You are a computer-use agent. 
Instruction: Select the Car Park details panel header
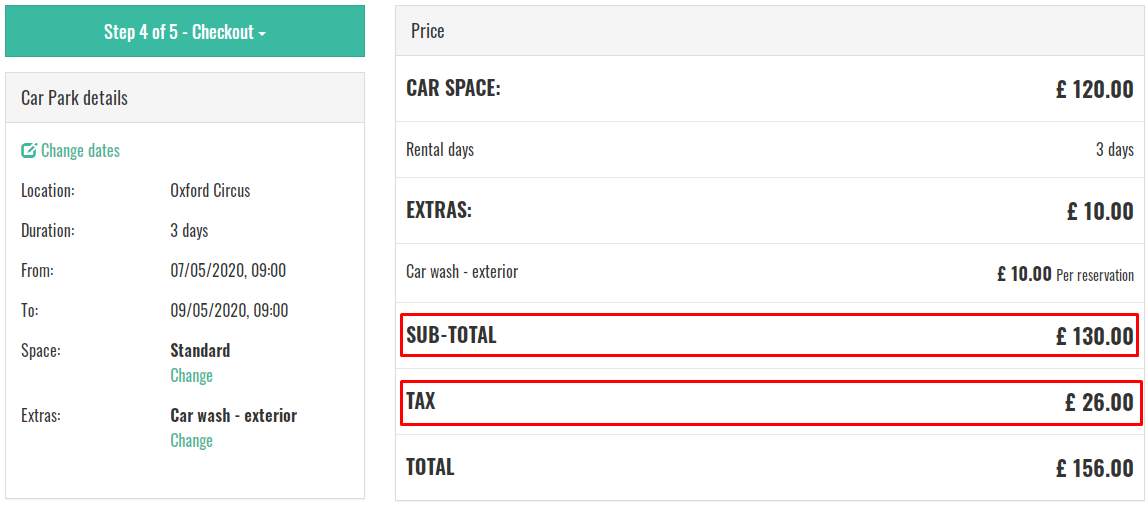(184, 97)
